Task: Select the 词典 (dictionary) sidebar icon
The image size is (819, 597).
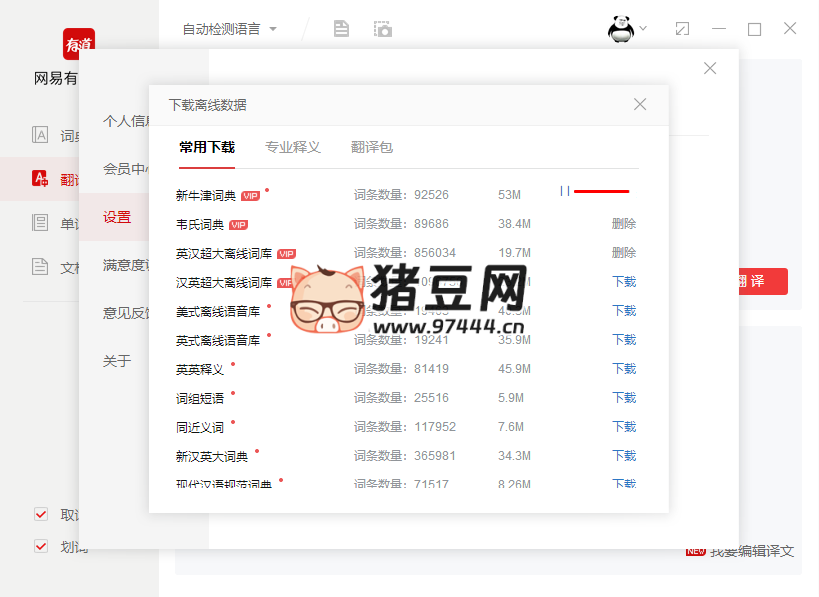Action: pyautogui.click(x=40, y=134)
